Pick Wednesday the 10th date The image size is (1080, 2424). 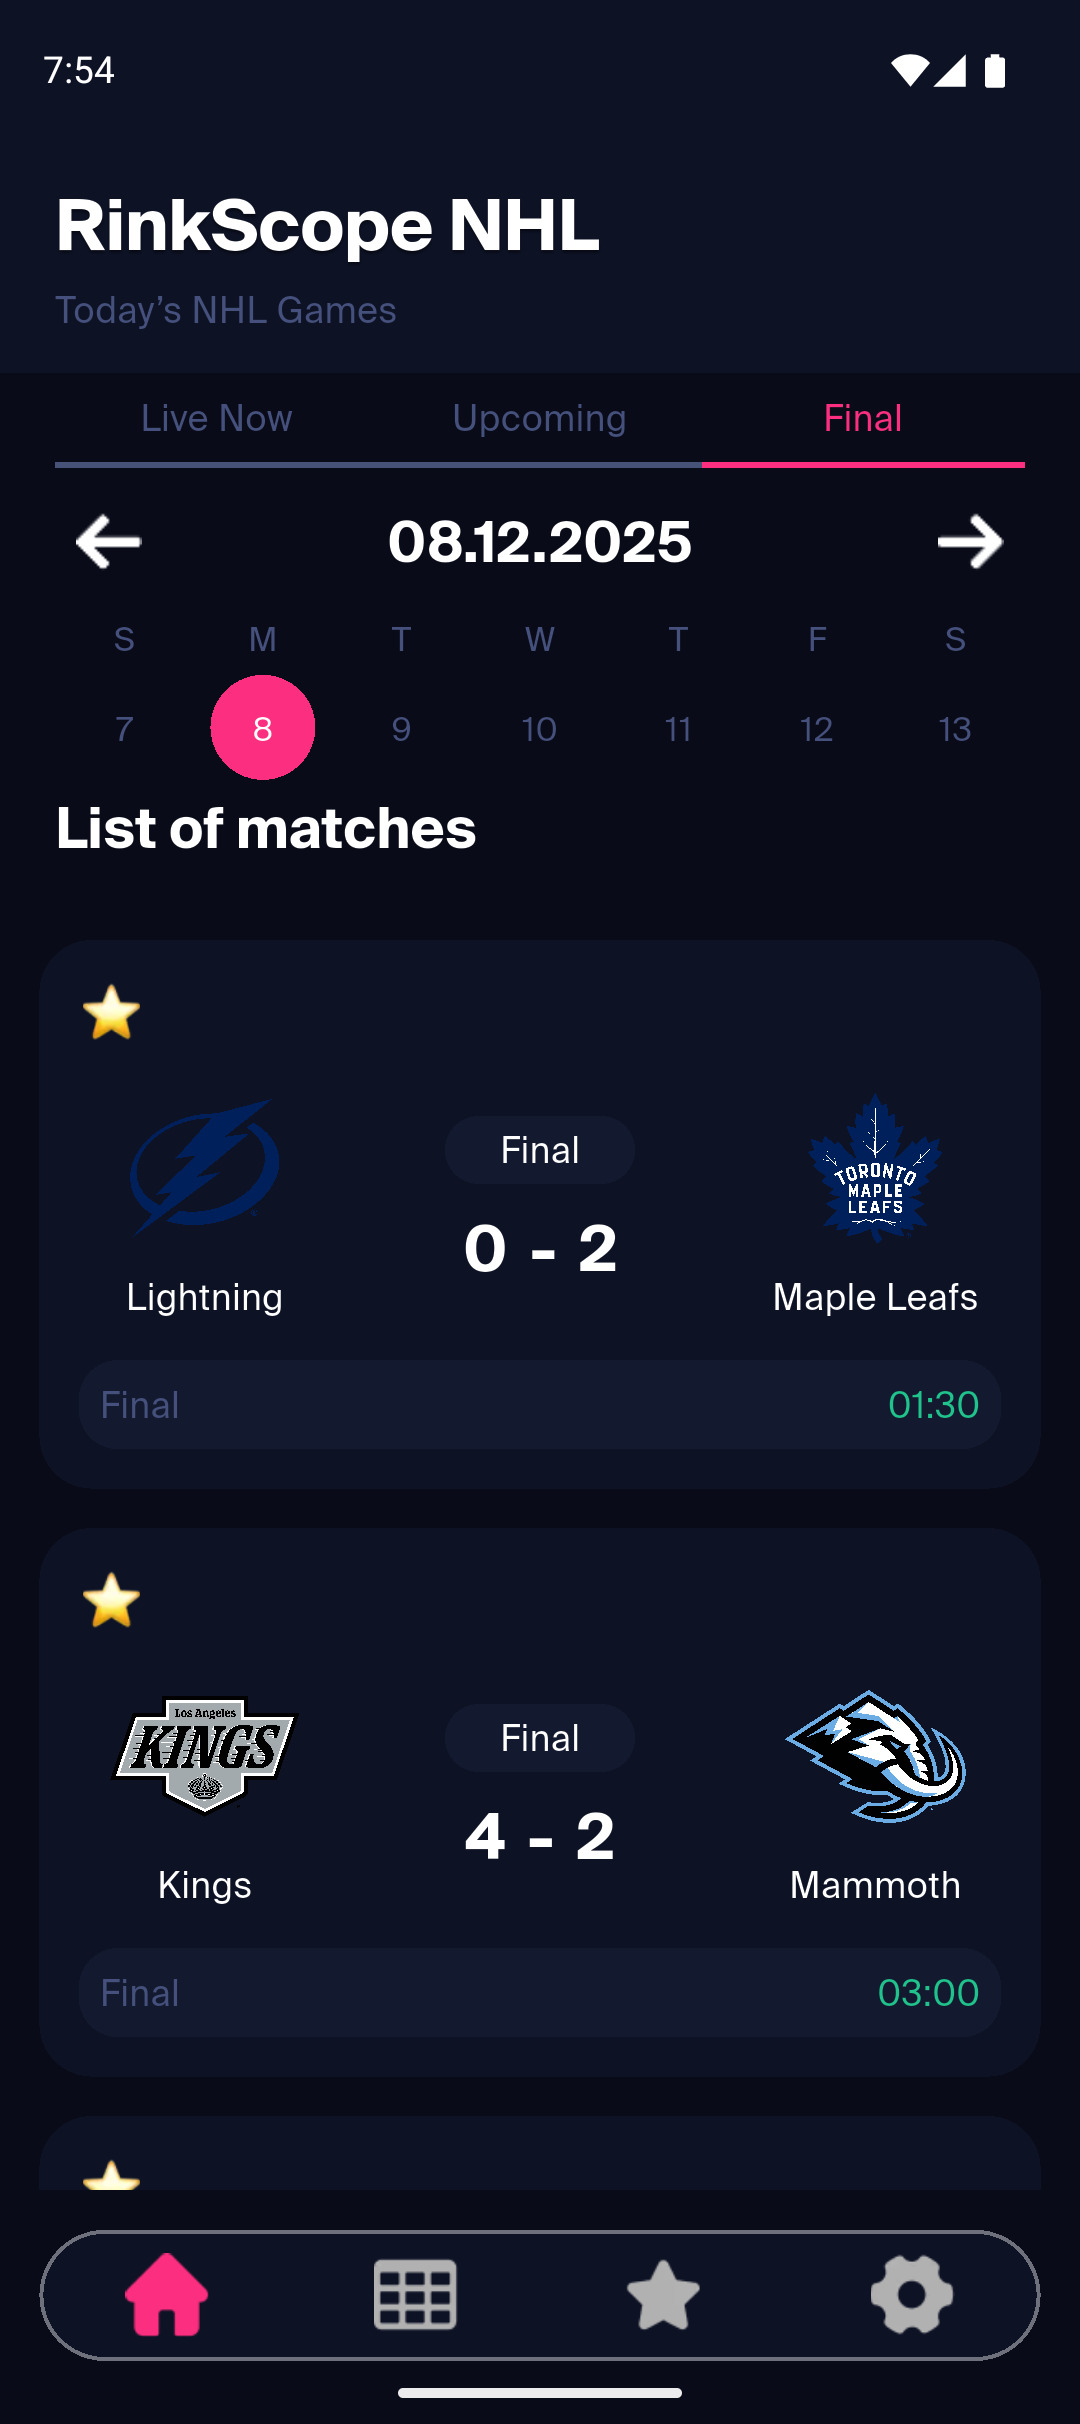click(x=539, y=729)
